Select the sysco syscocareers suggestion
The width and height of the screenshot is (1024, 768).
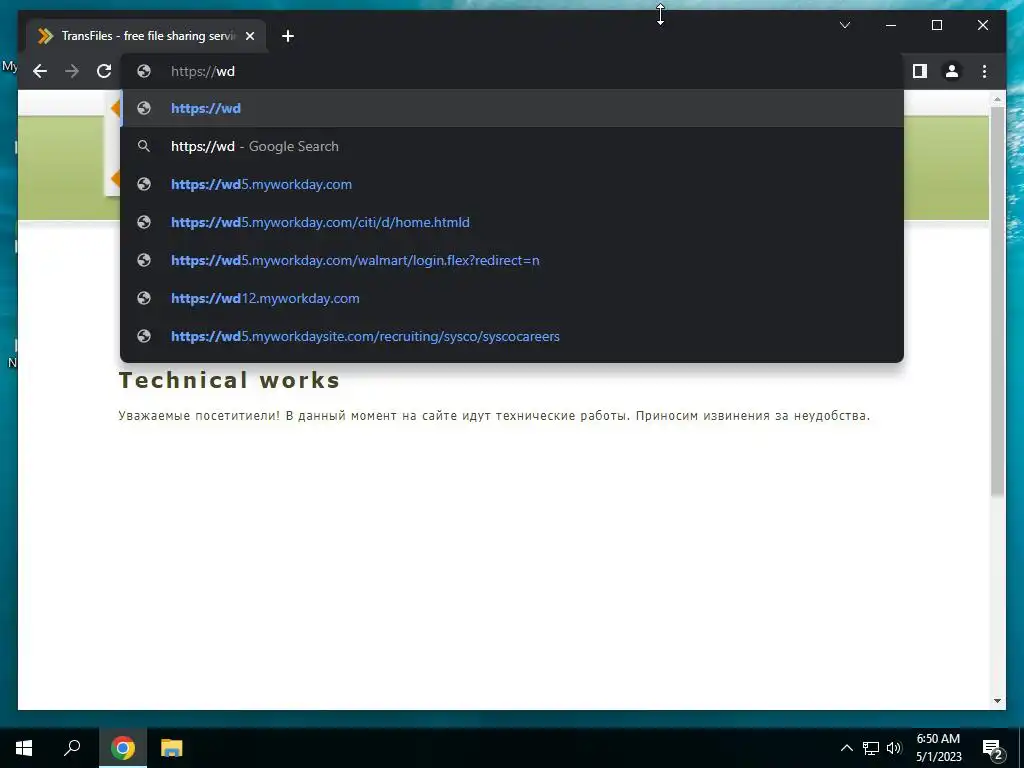(512, 336)
